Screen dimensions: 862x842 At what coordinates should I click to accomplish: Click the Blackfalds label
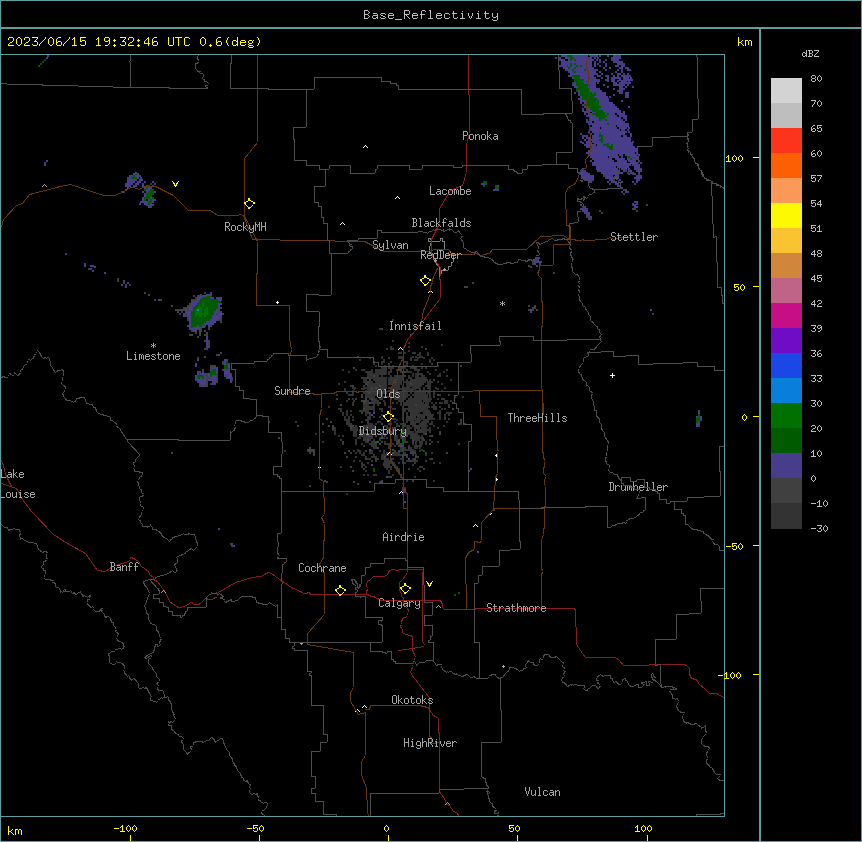441,223
